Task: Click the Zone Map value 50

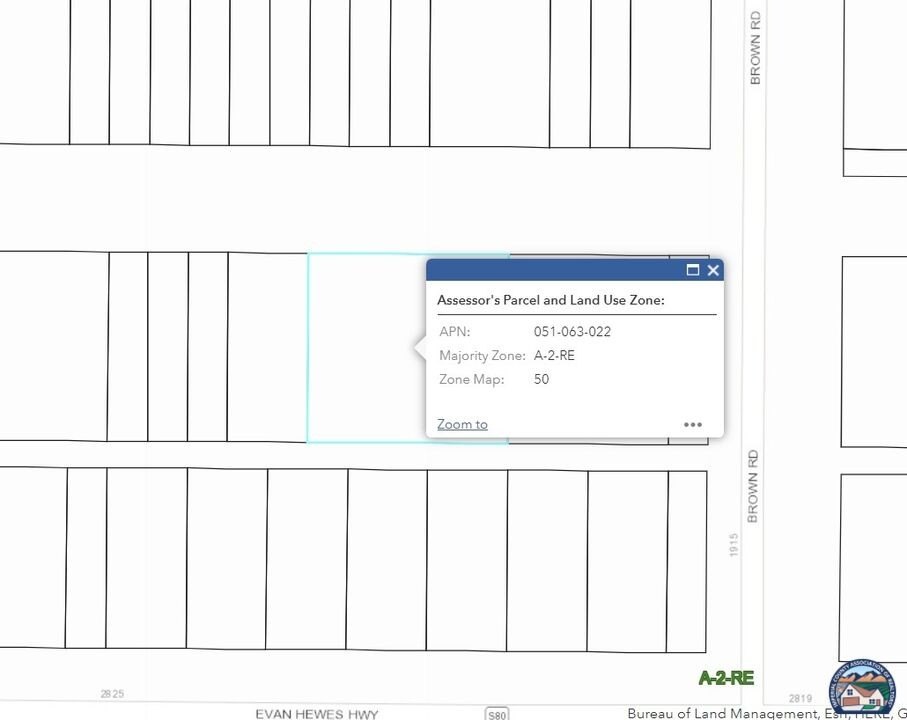Action: pyautogui.click(x=541, y=379)
